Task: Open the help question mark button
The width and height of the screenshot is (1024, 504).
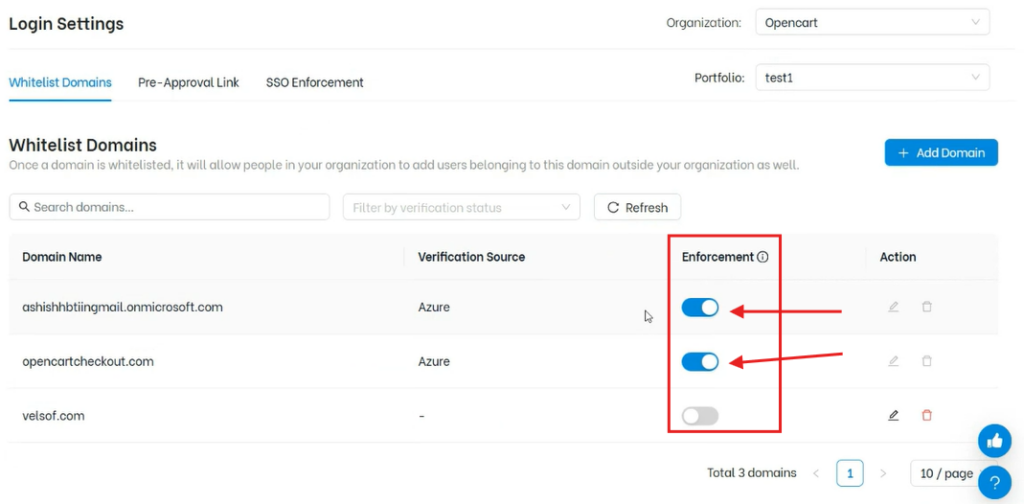Action: 994,482
